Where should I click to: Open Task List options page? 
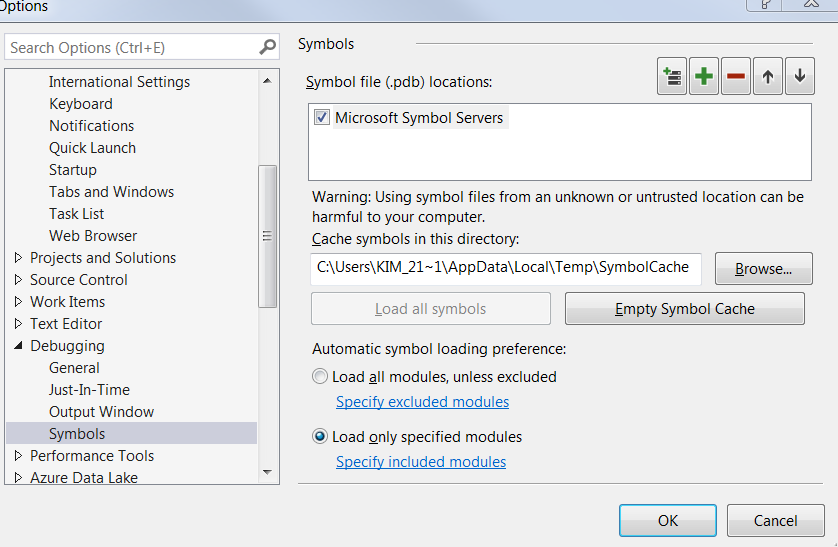[76, 214]
